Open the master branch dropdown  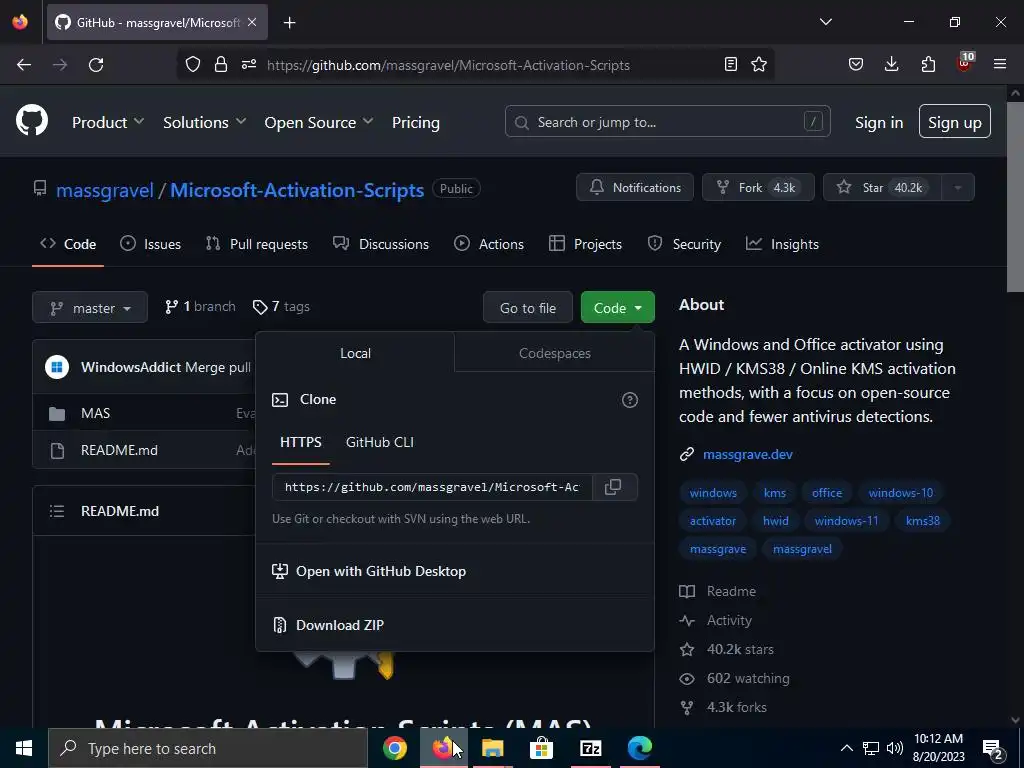coord(90,308)
